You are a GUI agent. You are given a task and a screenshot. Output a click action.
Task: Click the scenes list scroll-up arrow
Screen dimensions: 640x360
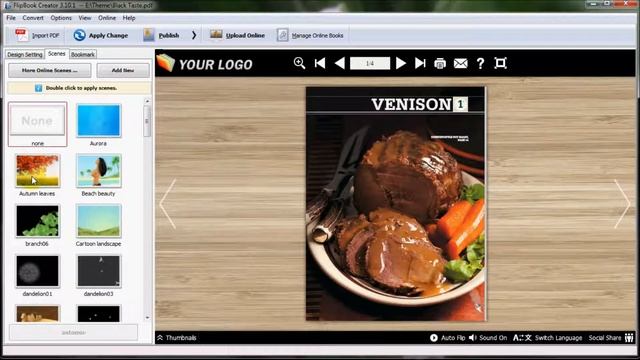click(147, 101)
